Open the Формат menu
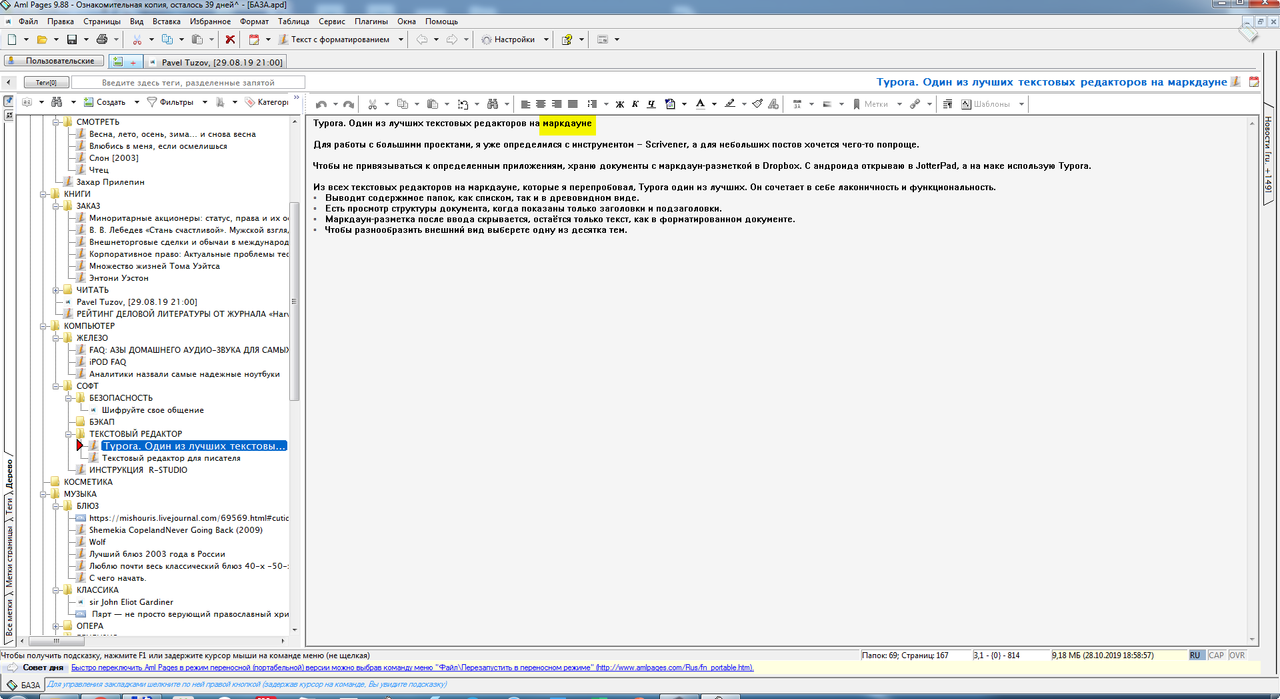 [254, 21]
